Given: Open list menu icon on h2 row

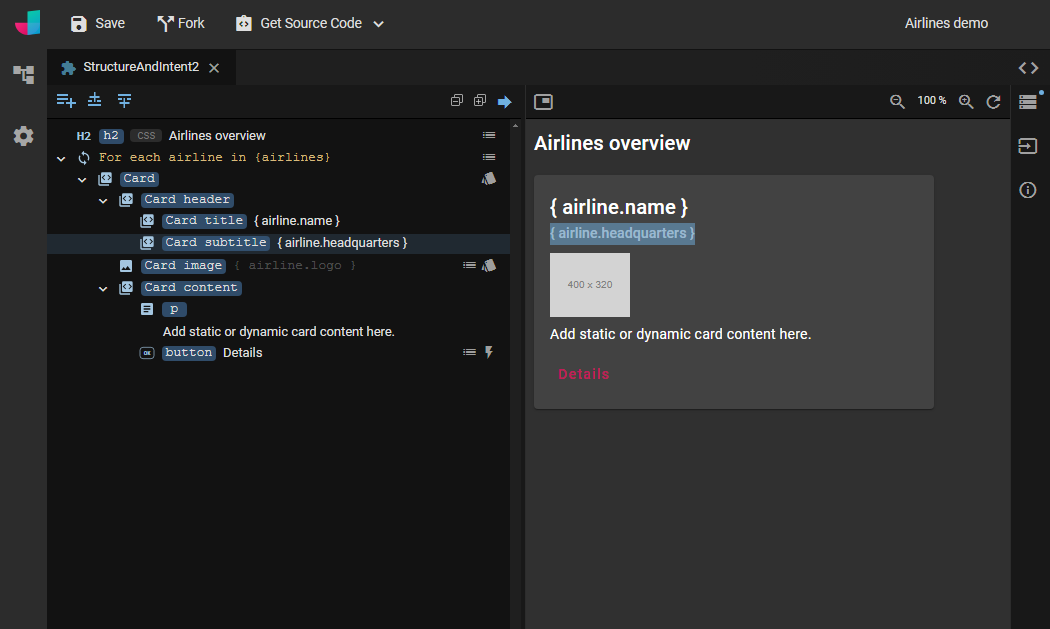Looking at the screenshot, I should pyautogui.click(x=489, y=135).
